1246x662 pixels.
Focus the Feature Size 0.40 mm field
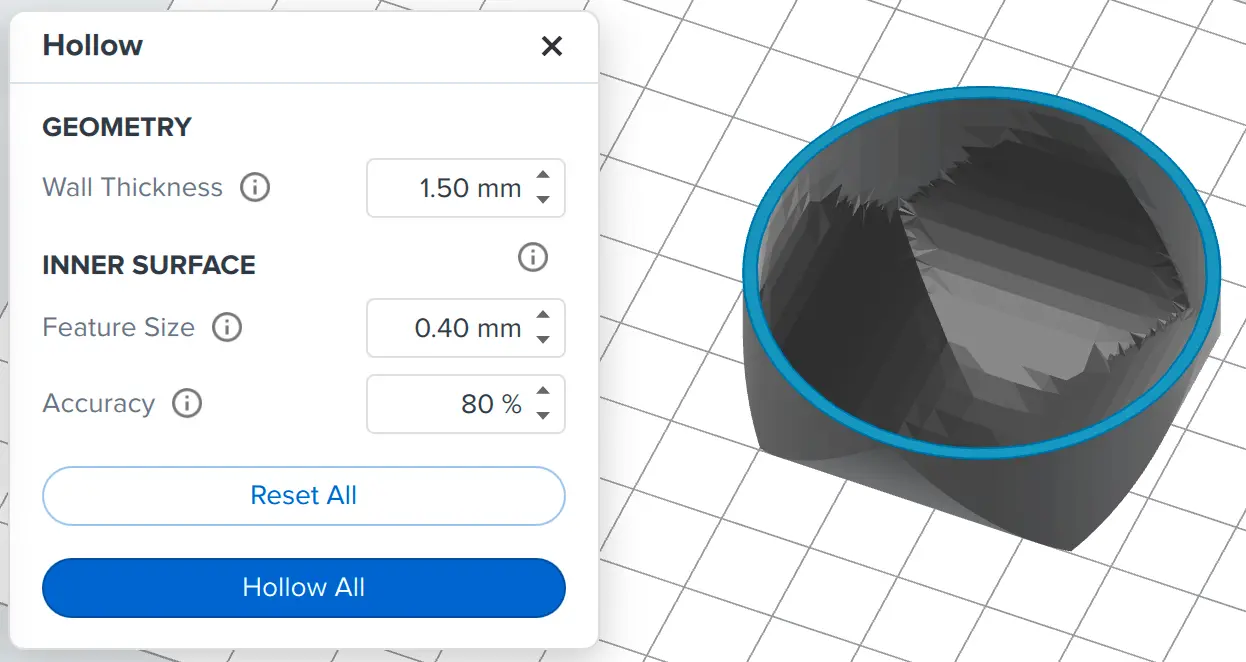[x=466, y=328]
